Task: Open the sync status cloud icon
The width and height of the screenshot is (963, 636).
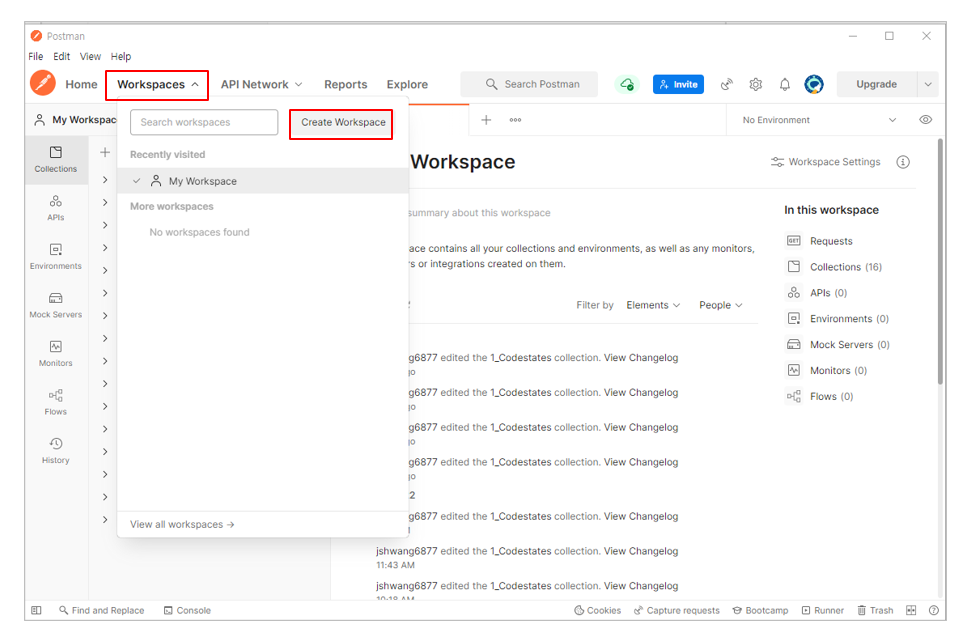Action: click(x=627, y=84)
